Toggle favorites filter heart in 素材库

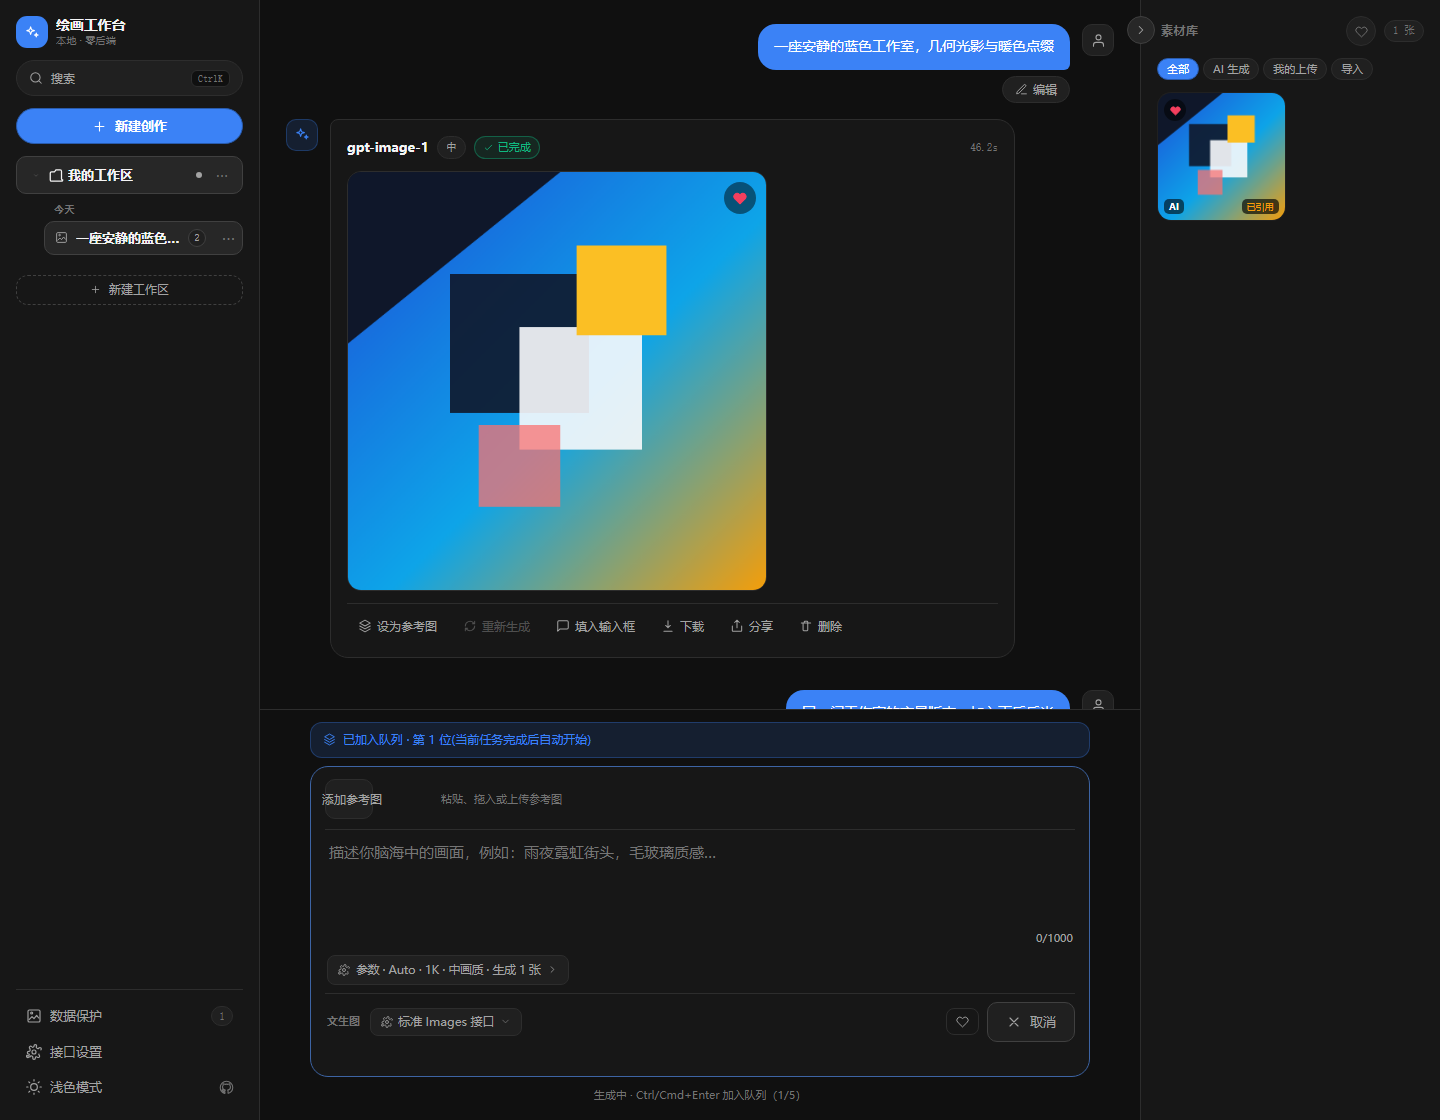1361,31
